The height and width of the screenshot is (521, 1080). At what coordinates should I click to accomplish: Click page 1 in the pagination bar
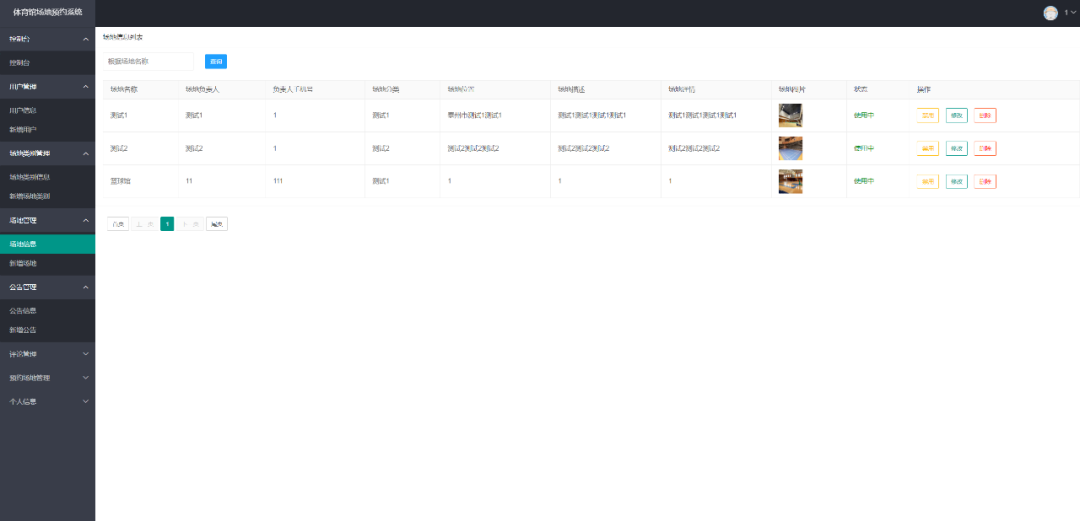[167, 224]
